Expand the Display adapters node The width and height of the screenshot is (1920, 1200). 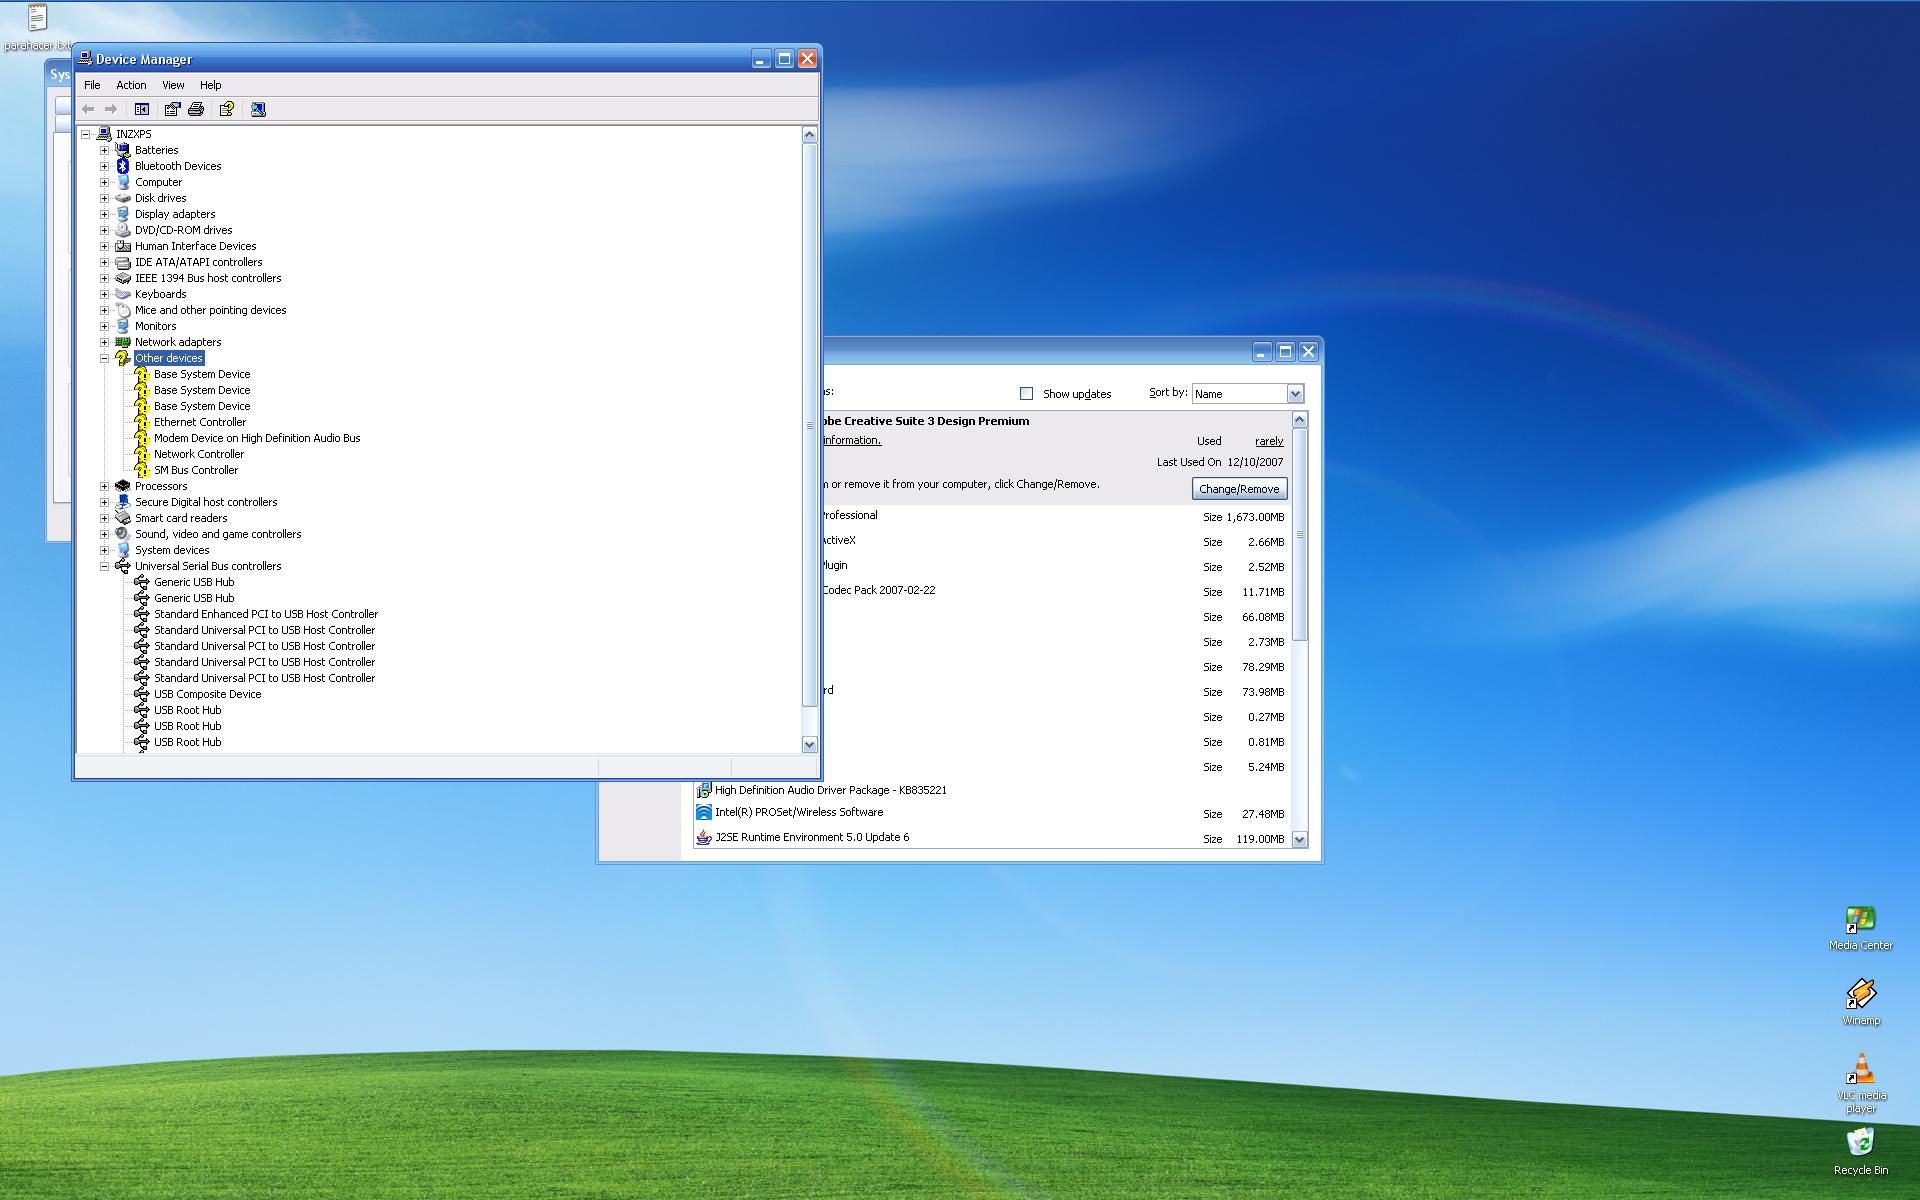click(104, 214)
